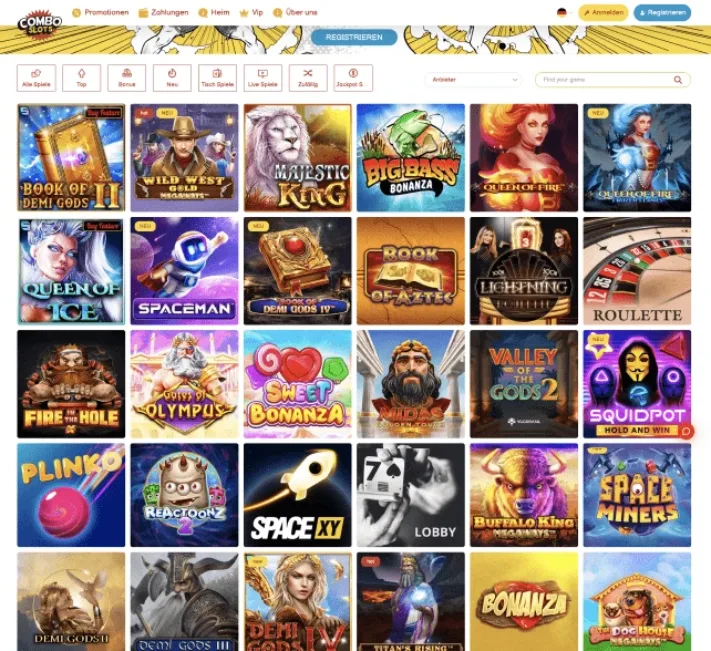Image resolution: width=711 pixels, height=651 pixels.
Task: Launch the Sweet Bonanza game thumbnail
Action: (x=297, y=384)
